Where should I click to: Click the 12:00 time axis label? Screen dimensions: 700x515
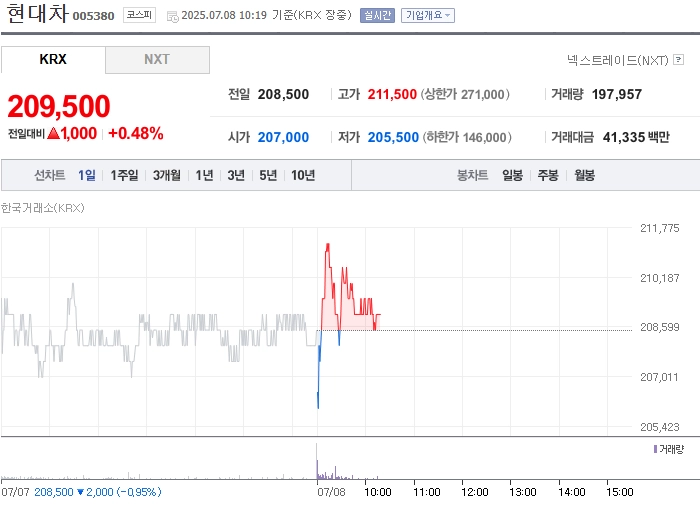(475, 492)
